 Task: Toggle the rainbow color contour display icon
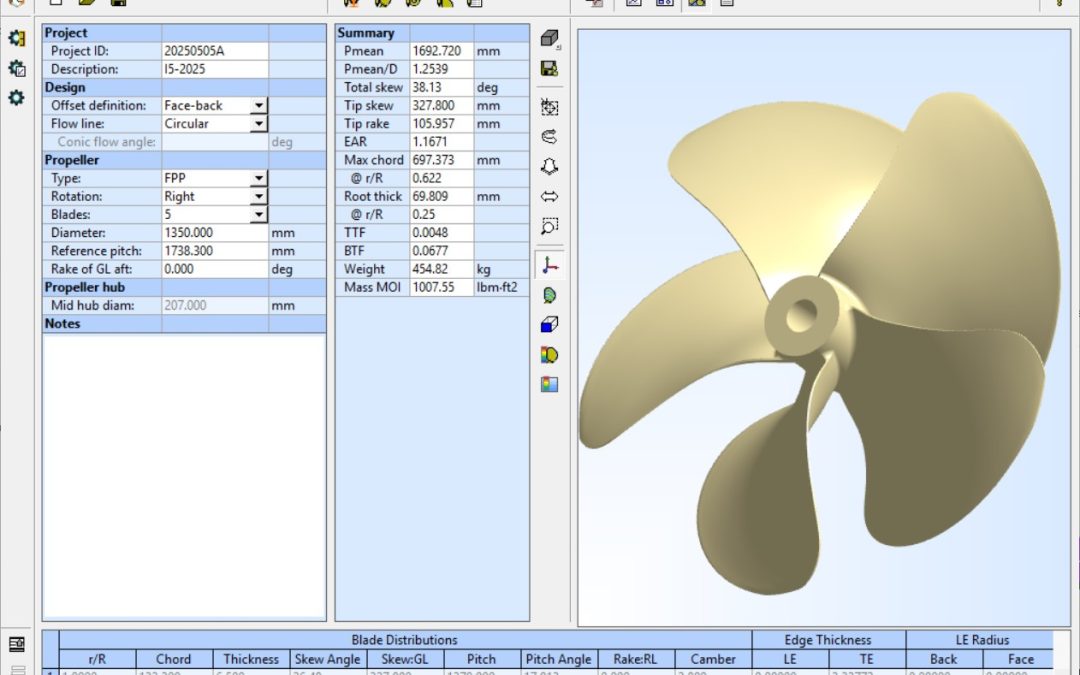pos(549,355)
